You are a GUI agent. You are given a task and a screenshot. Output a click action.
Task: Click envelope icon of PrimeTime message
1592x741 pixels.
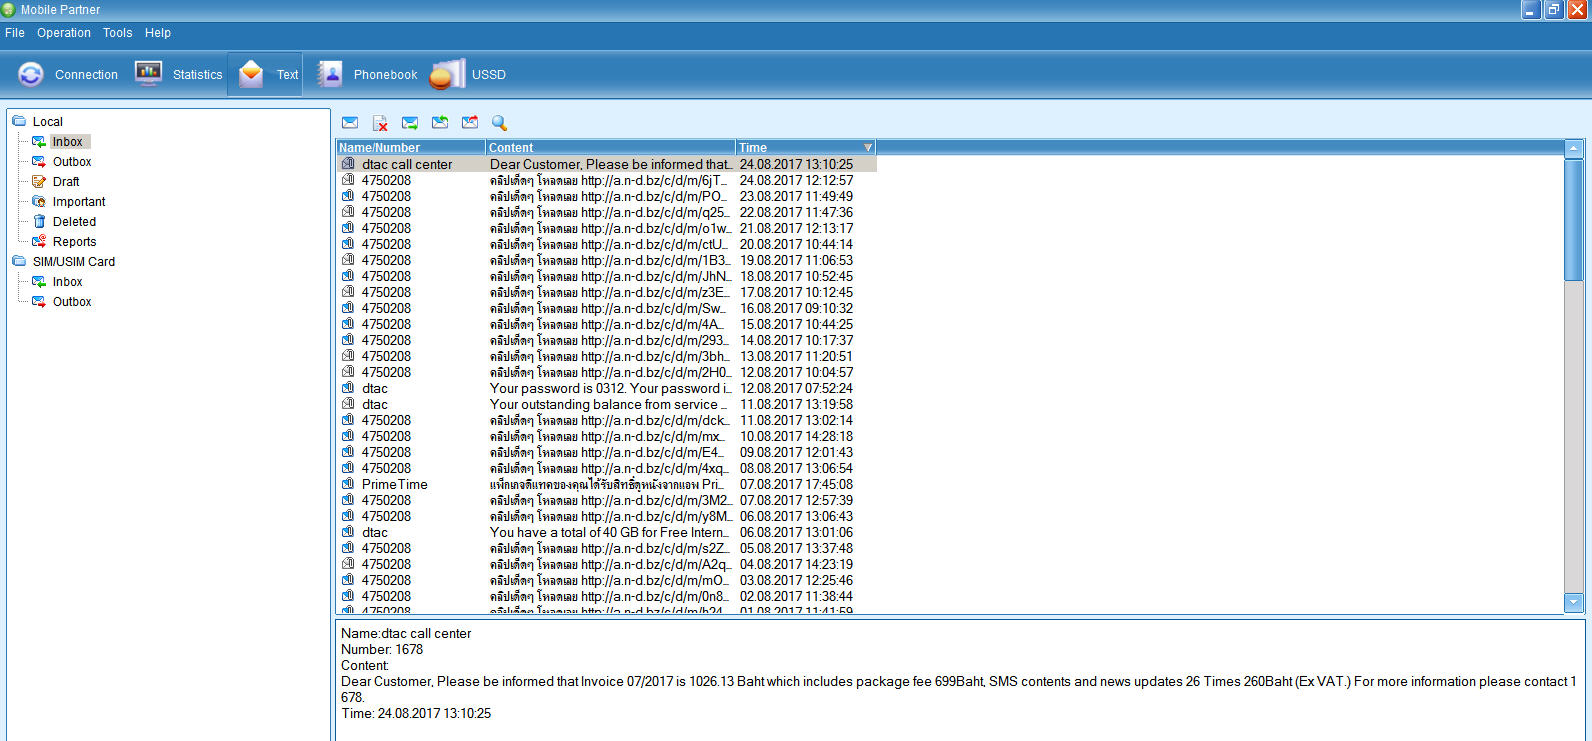click(348, 484)
